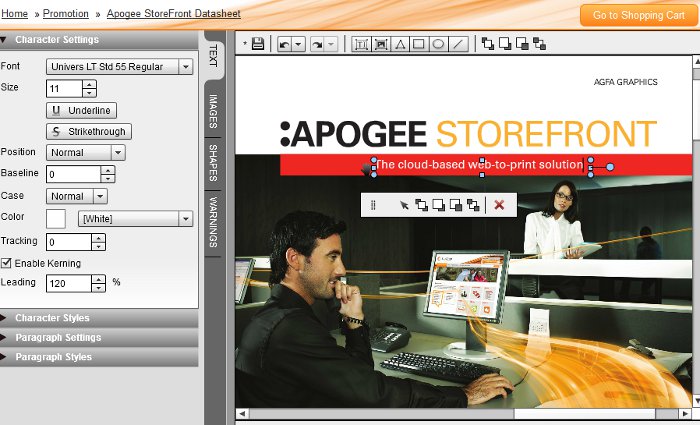
Task: Open the Promotion breadcrumb link
Action: 66,14
